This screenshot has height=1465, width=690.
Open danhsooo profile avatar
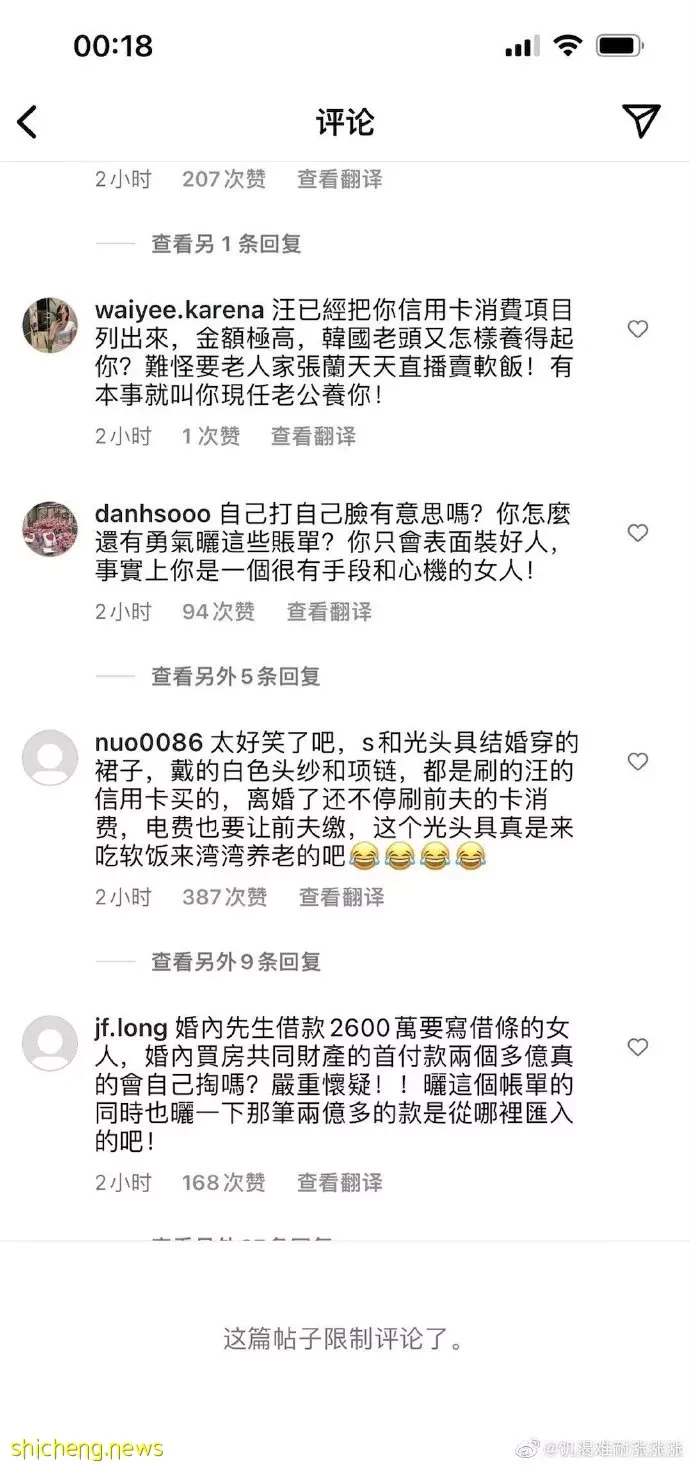point(50,529)
